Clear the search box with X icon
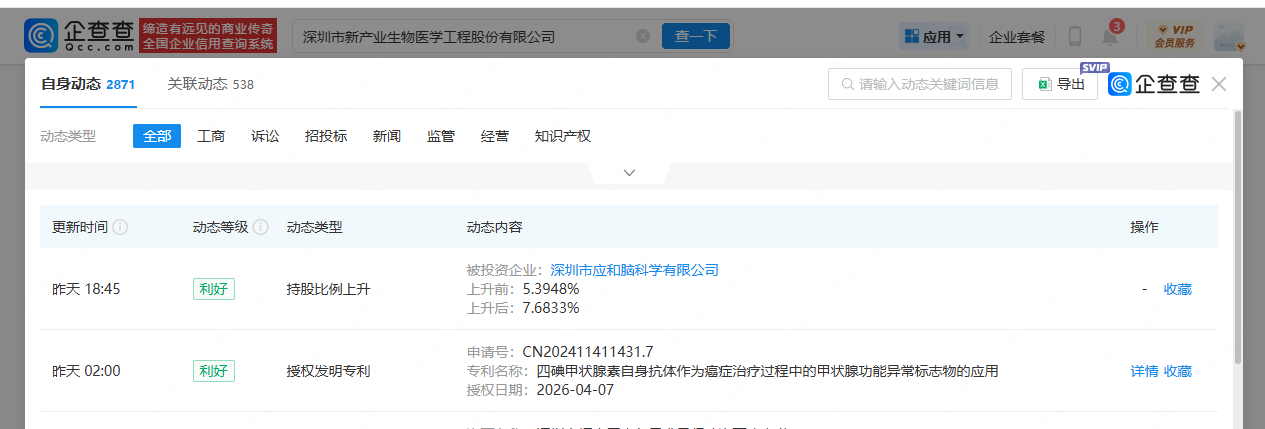The height and width of the screenshot is (429, 1265). [643, 36]
